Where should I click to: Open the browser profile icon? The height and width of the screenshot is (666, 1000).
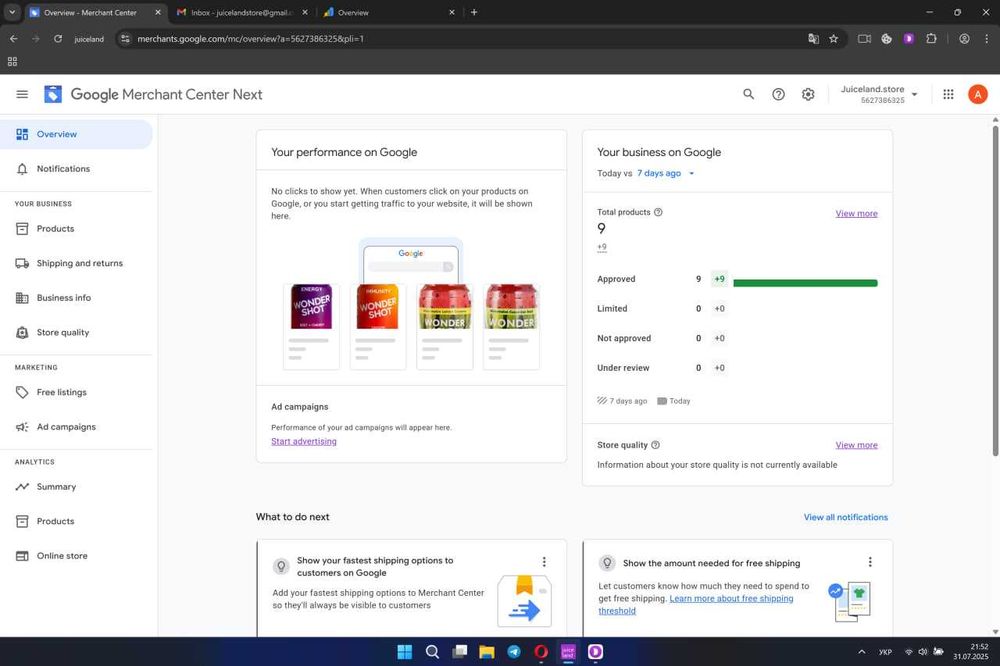tap(964, 39)
